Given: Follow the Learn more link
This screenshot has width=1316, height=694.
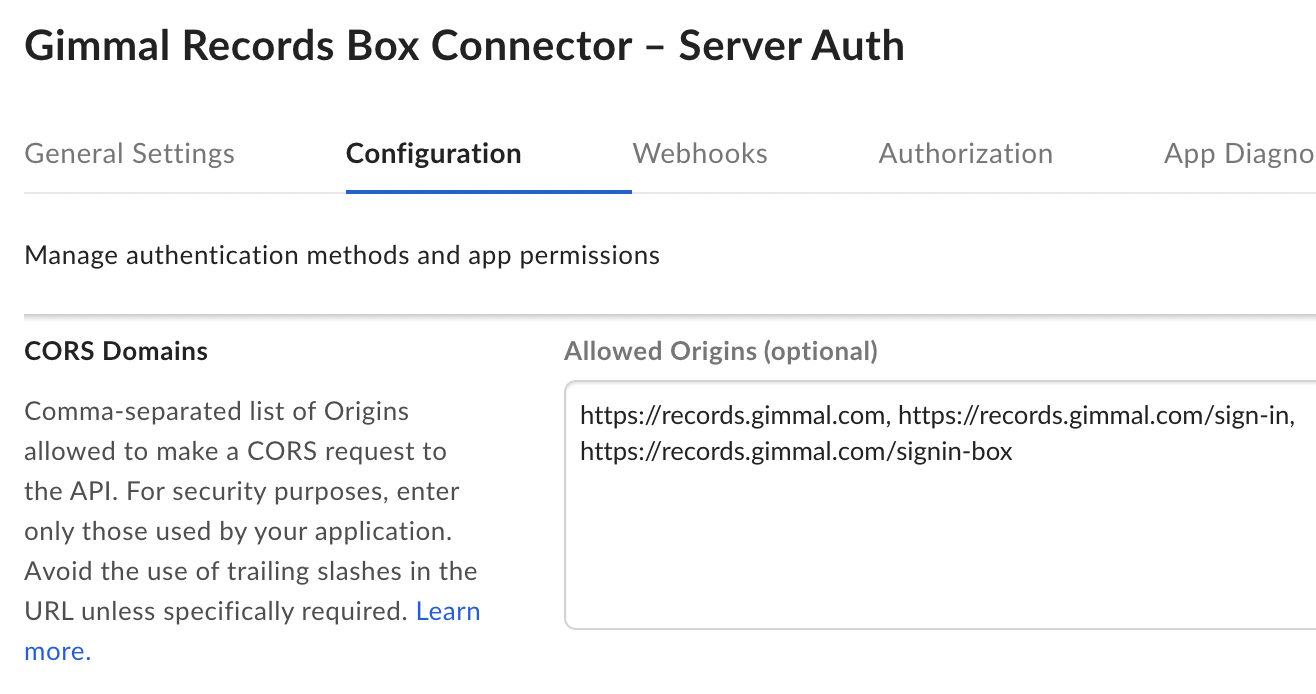Looking at the screenshot, I should pos(448,612).
